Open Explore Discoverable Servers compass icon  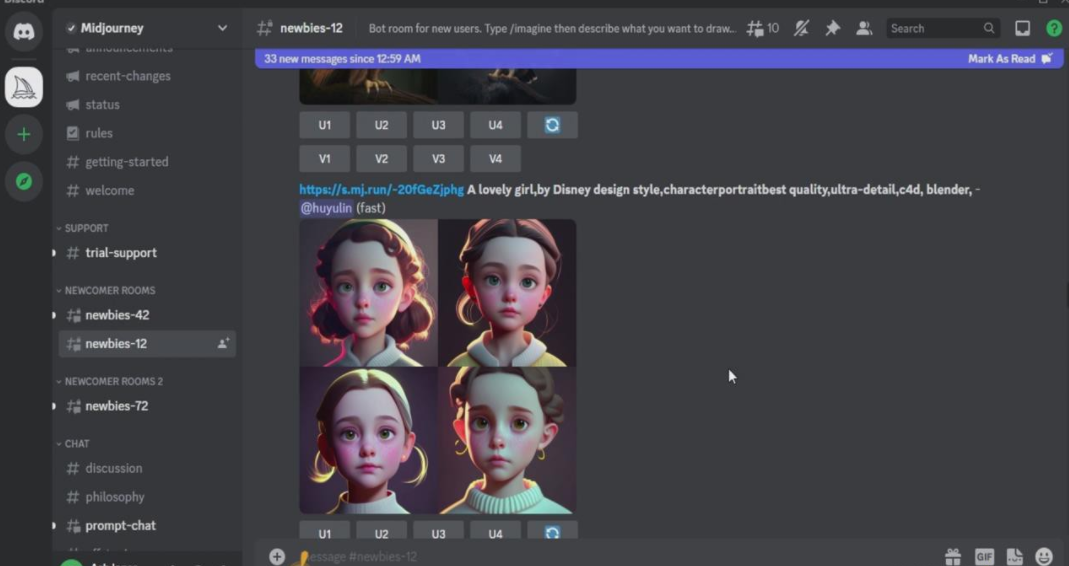coord(24,181)
